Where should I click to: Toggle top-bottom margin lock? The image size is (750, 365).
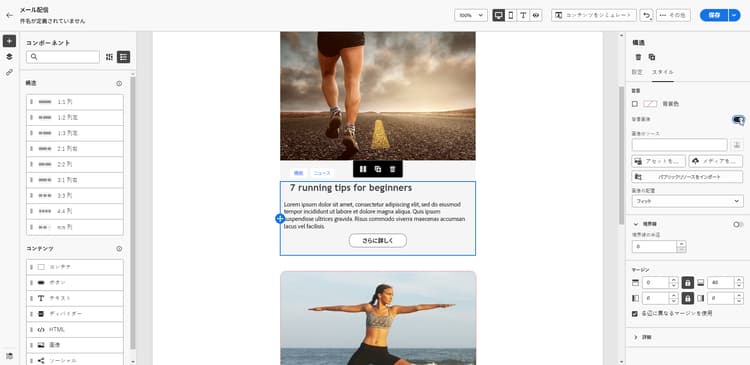(x=687, y=283)
